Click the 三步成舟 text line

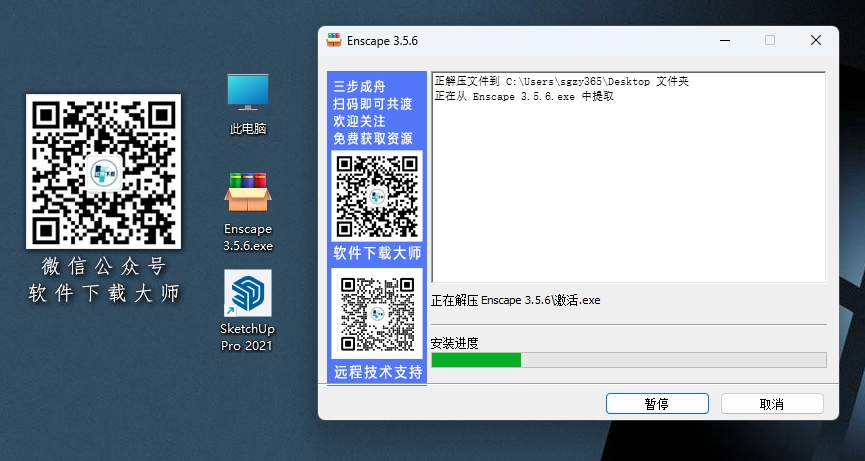coord(359,87)
